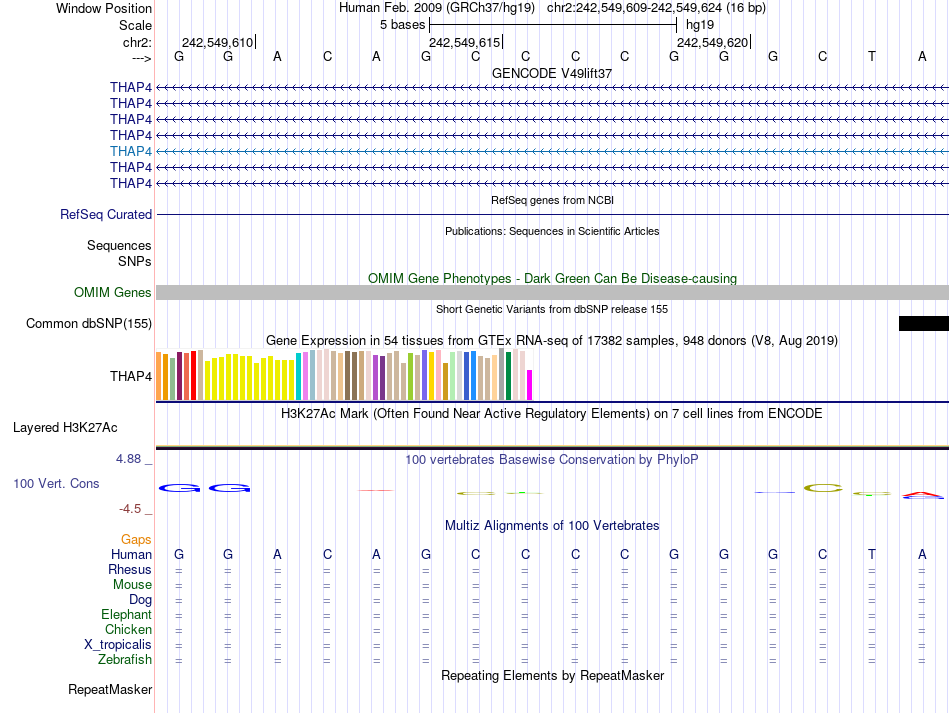
Task: Click 'Publications: Sequences in Scientific Articles' title
Action: 552,231
